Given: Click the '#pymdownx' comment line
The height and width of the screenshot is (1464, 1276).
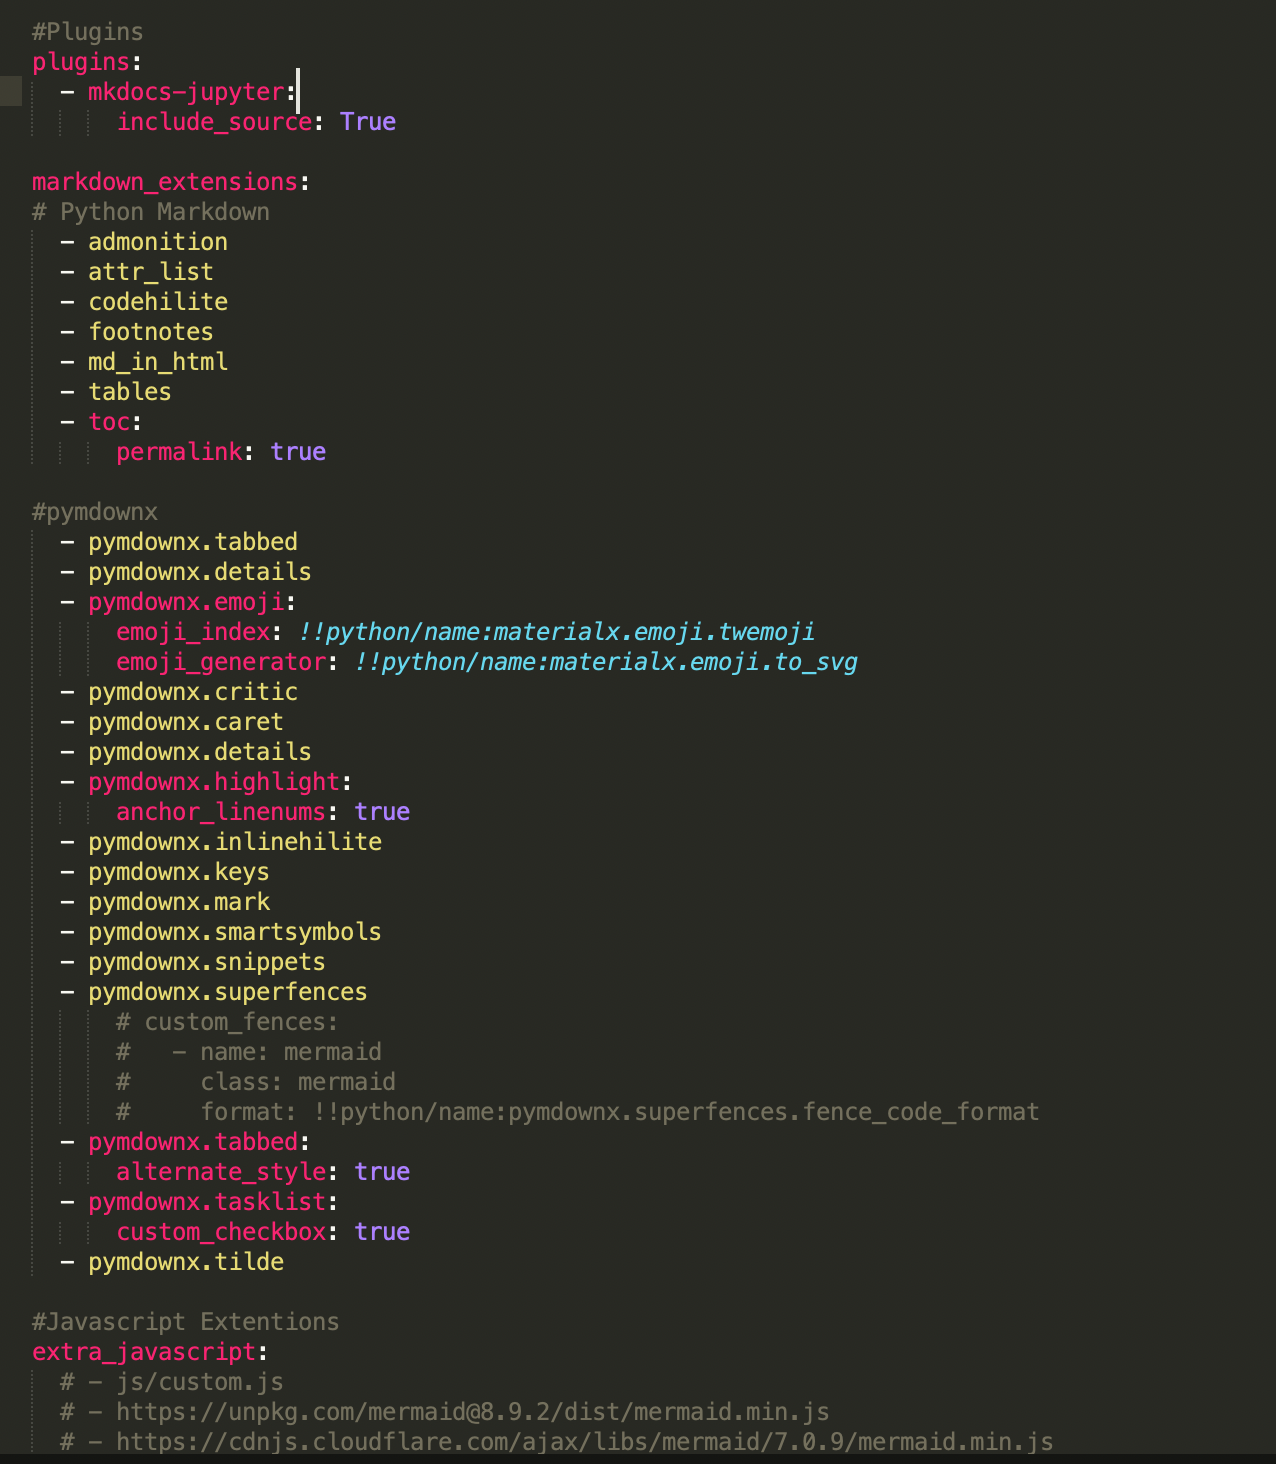Looking at the screenshot, I should pyautogui.click(x=95, y=512).
